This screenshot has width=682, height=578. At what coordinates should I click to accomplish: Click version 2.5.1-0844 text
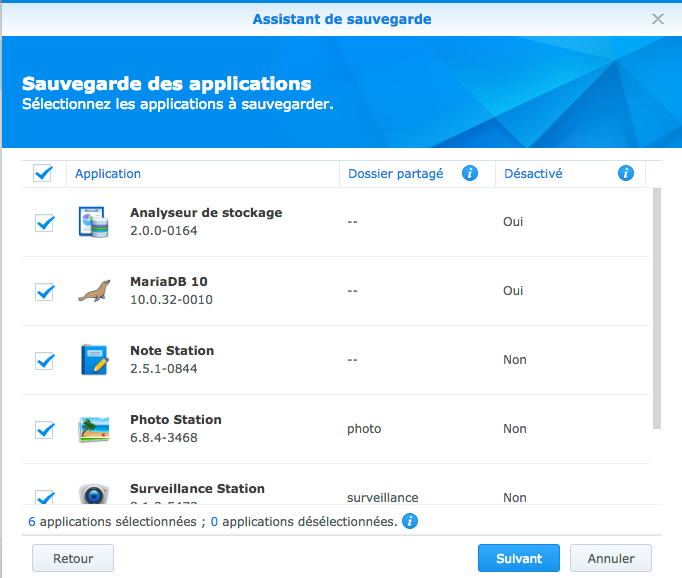(164, 369)
